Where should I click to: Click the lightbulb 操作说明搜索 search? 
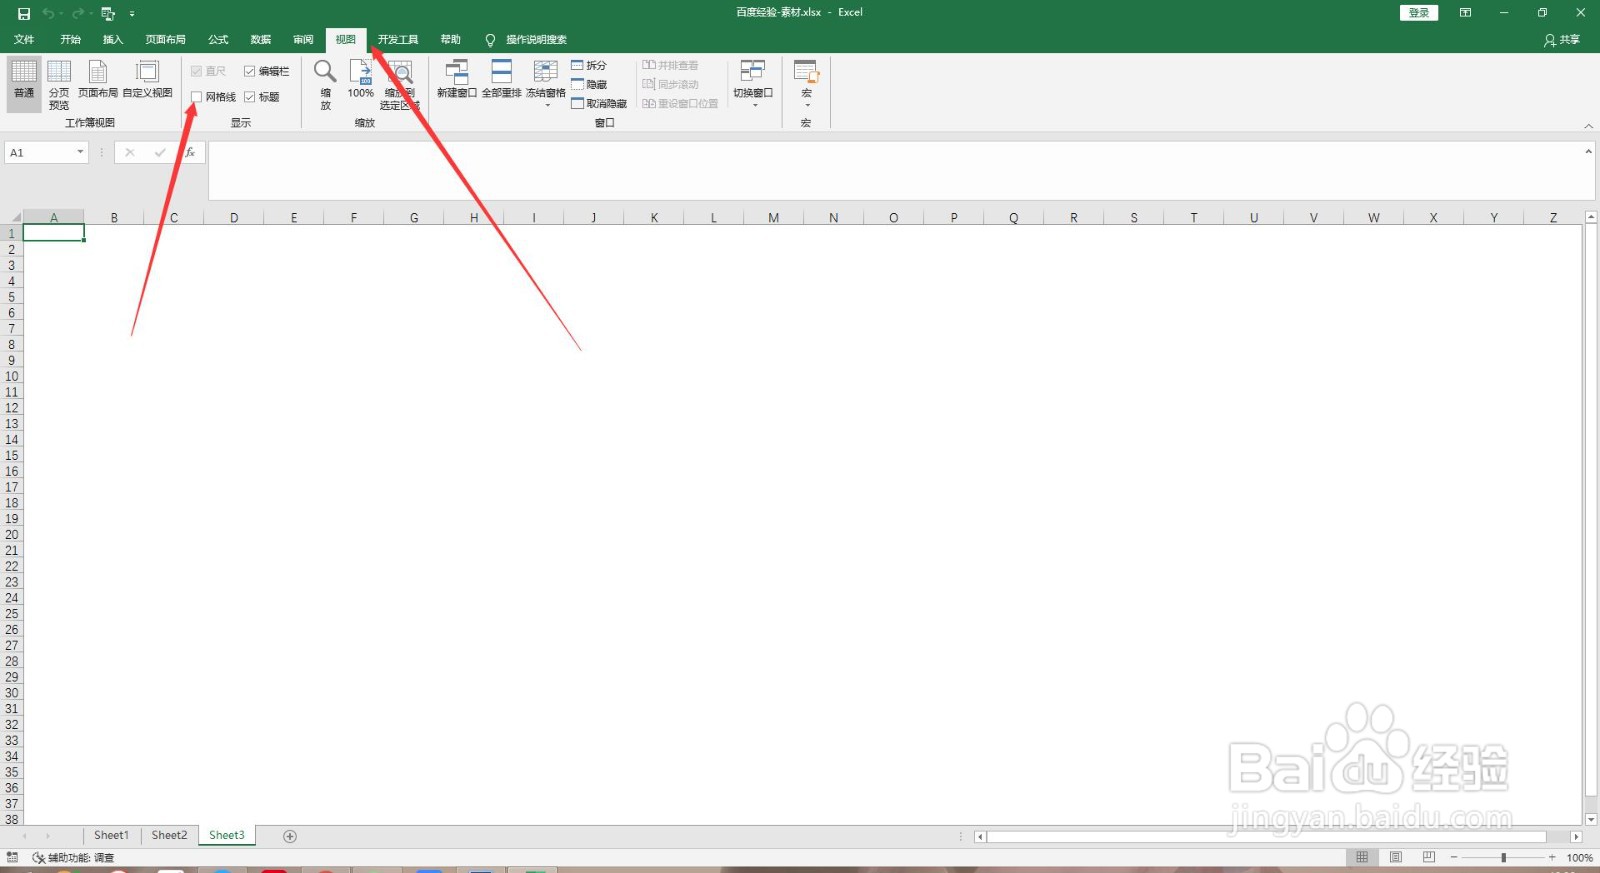(x=526, y=40)
